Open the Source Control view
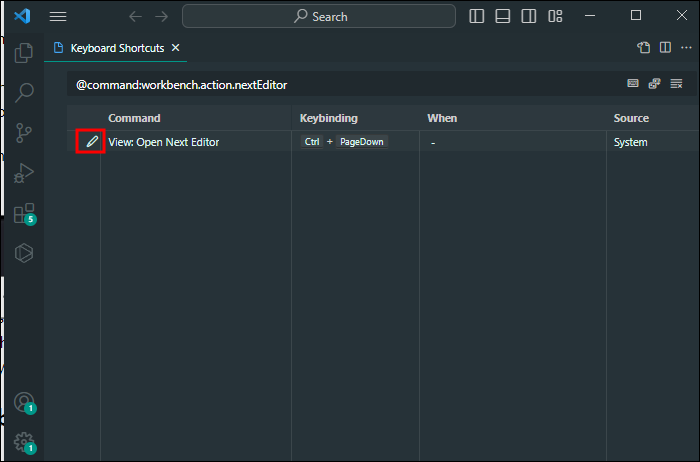 [24, 133]
